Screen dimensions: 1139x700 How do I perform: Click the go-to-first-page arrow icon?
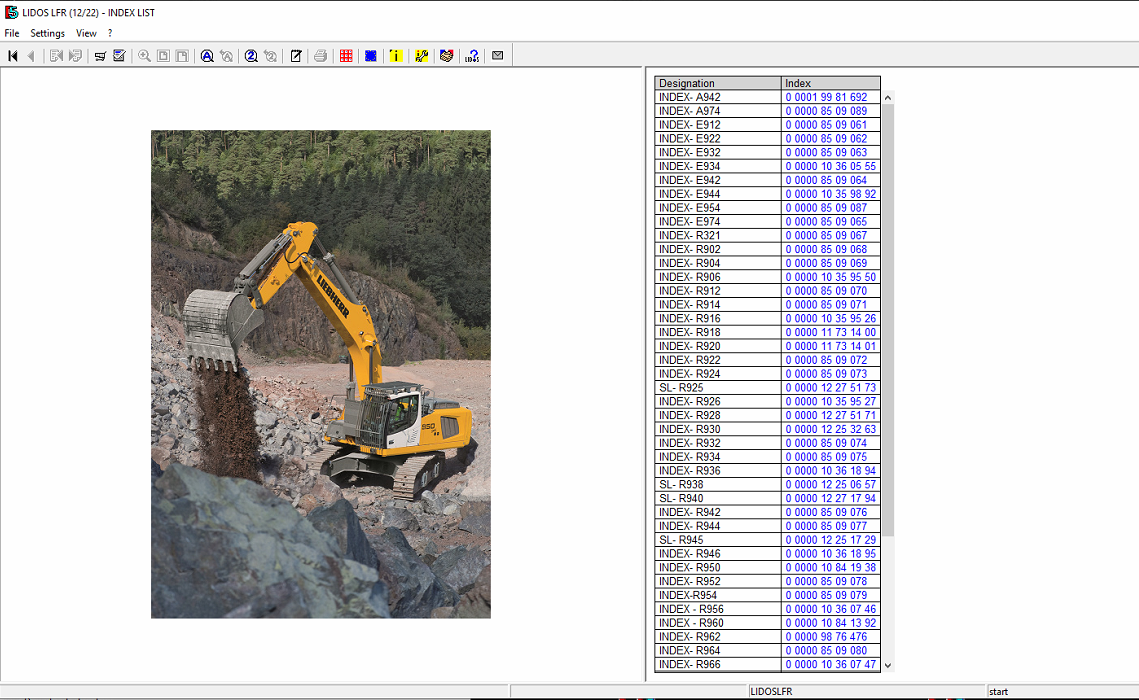point(12,56)
